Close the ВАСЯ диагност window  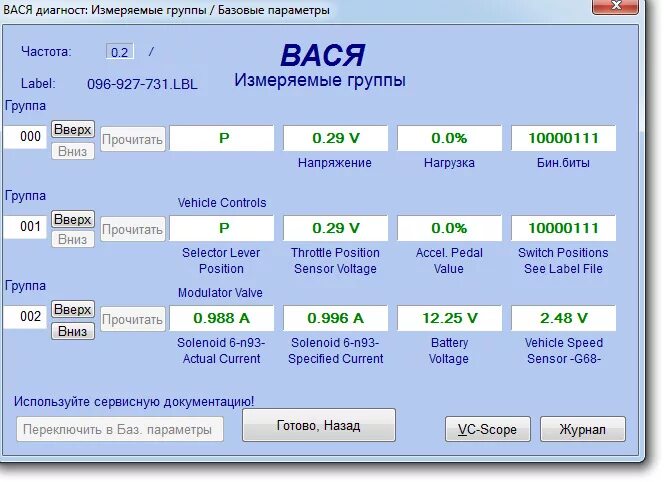pos(615,6)
